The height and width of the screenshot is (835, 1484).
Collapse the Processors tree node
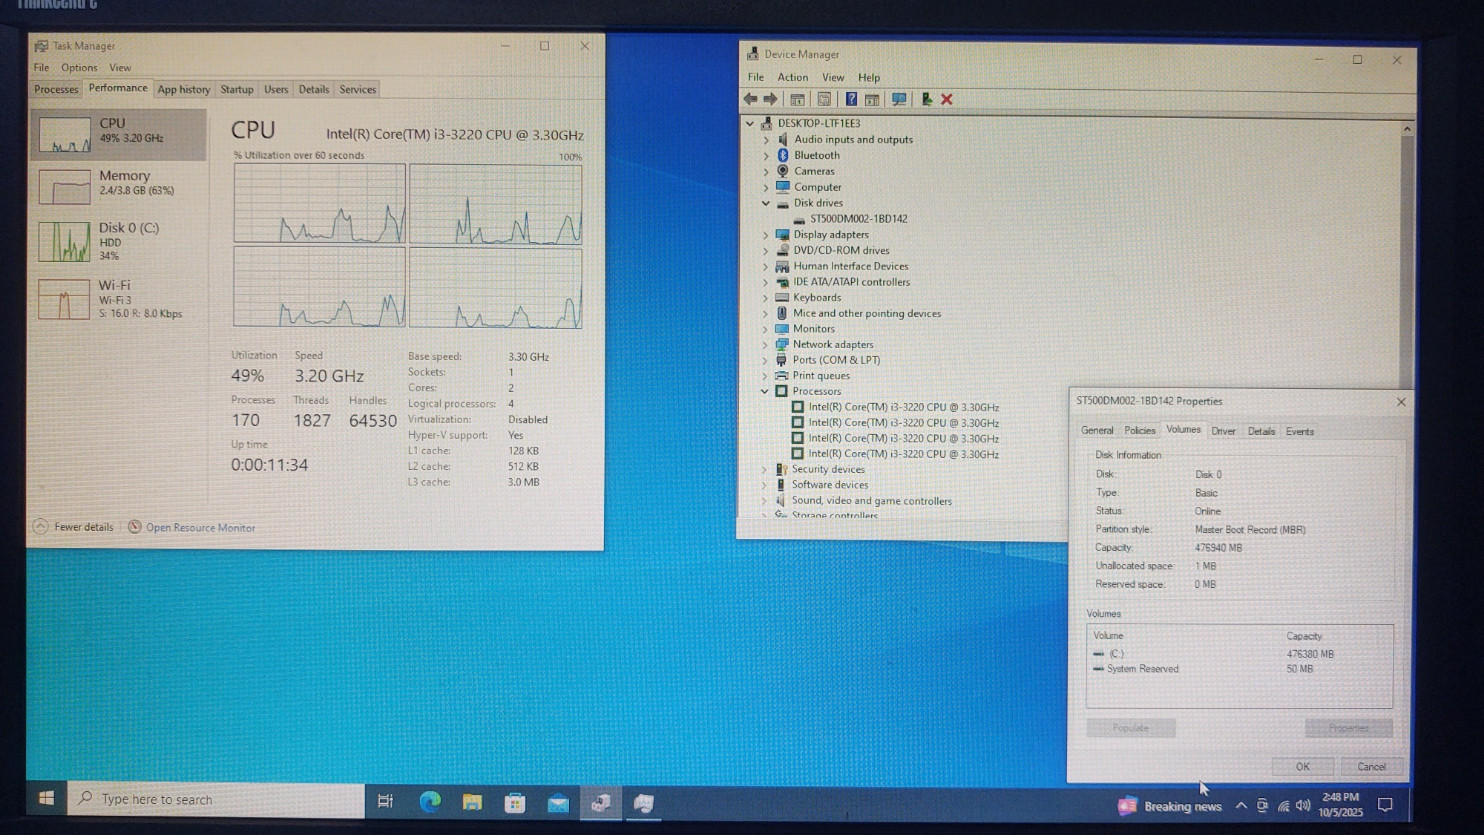tap(766, 391)
